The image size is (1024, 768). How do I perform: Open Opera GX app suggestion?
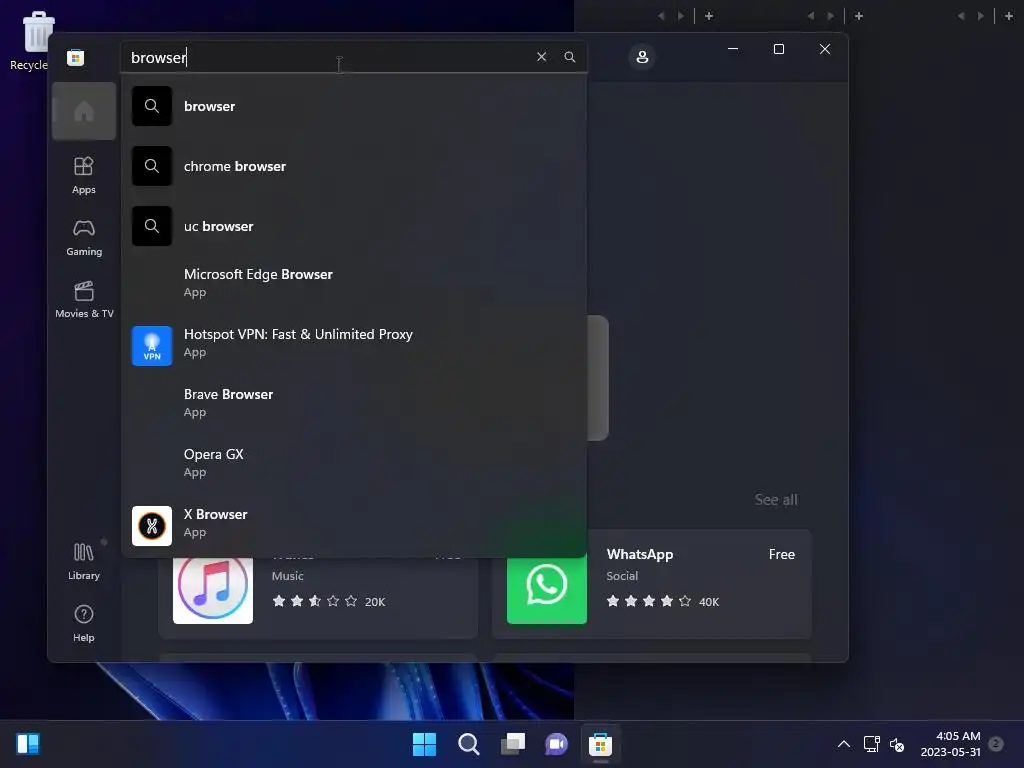pos(354,463)
